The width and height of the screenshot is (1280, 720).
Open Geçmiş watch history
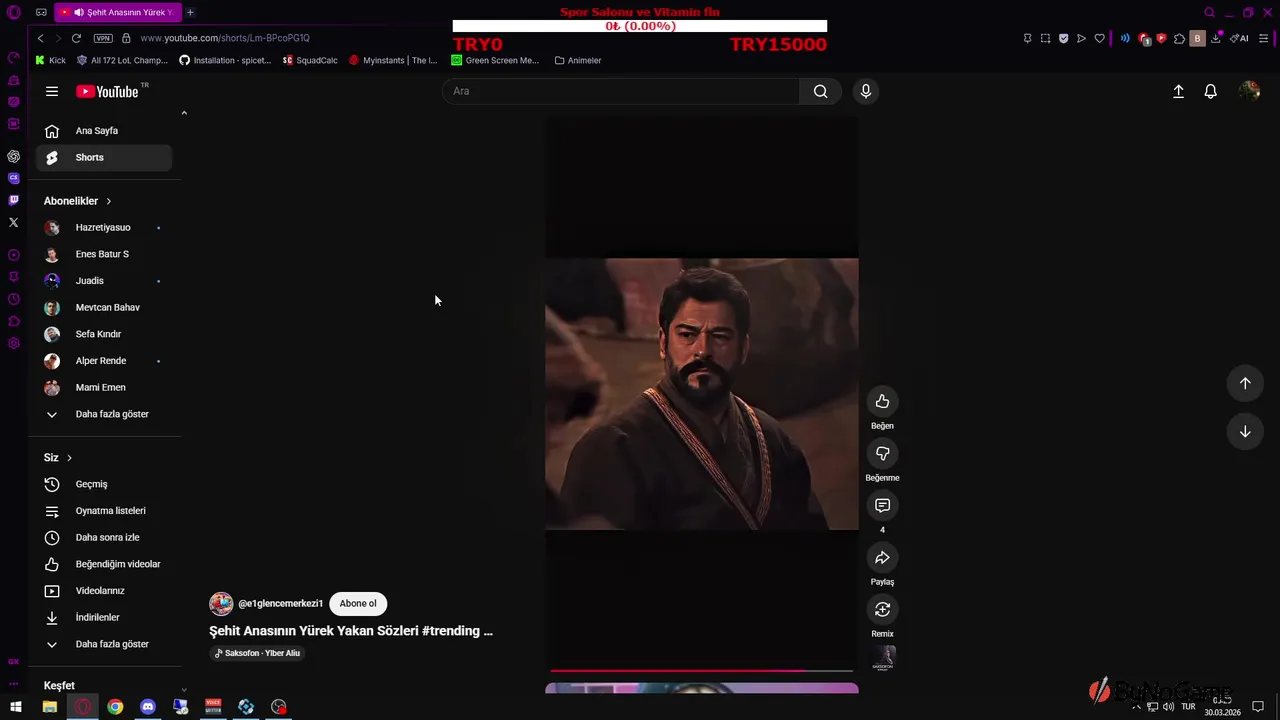click(104, 484)
